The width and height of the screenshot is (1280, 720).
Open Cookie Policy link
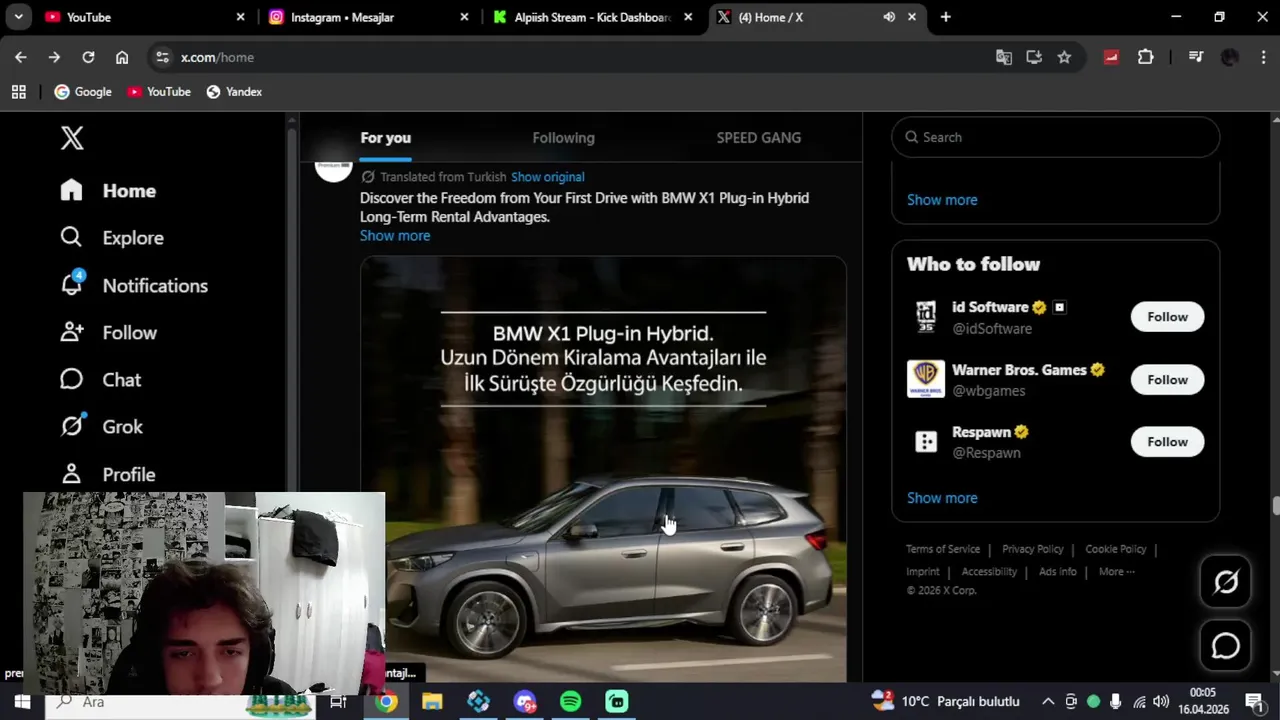coord(1116,549)
